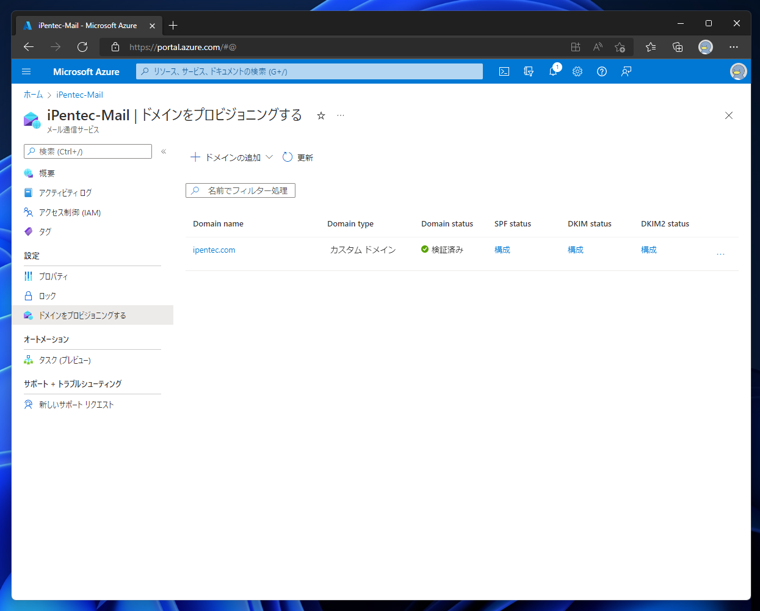Select the iPentec-Mail - Microsoft Azure tab
The height and width of the screenshot is (611, 760).
pyautogui.click(x=88, y=26)
